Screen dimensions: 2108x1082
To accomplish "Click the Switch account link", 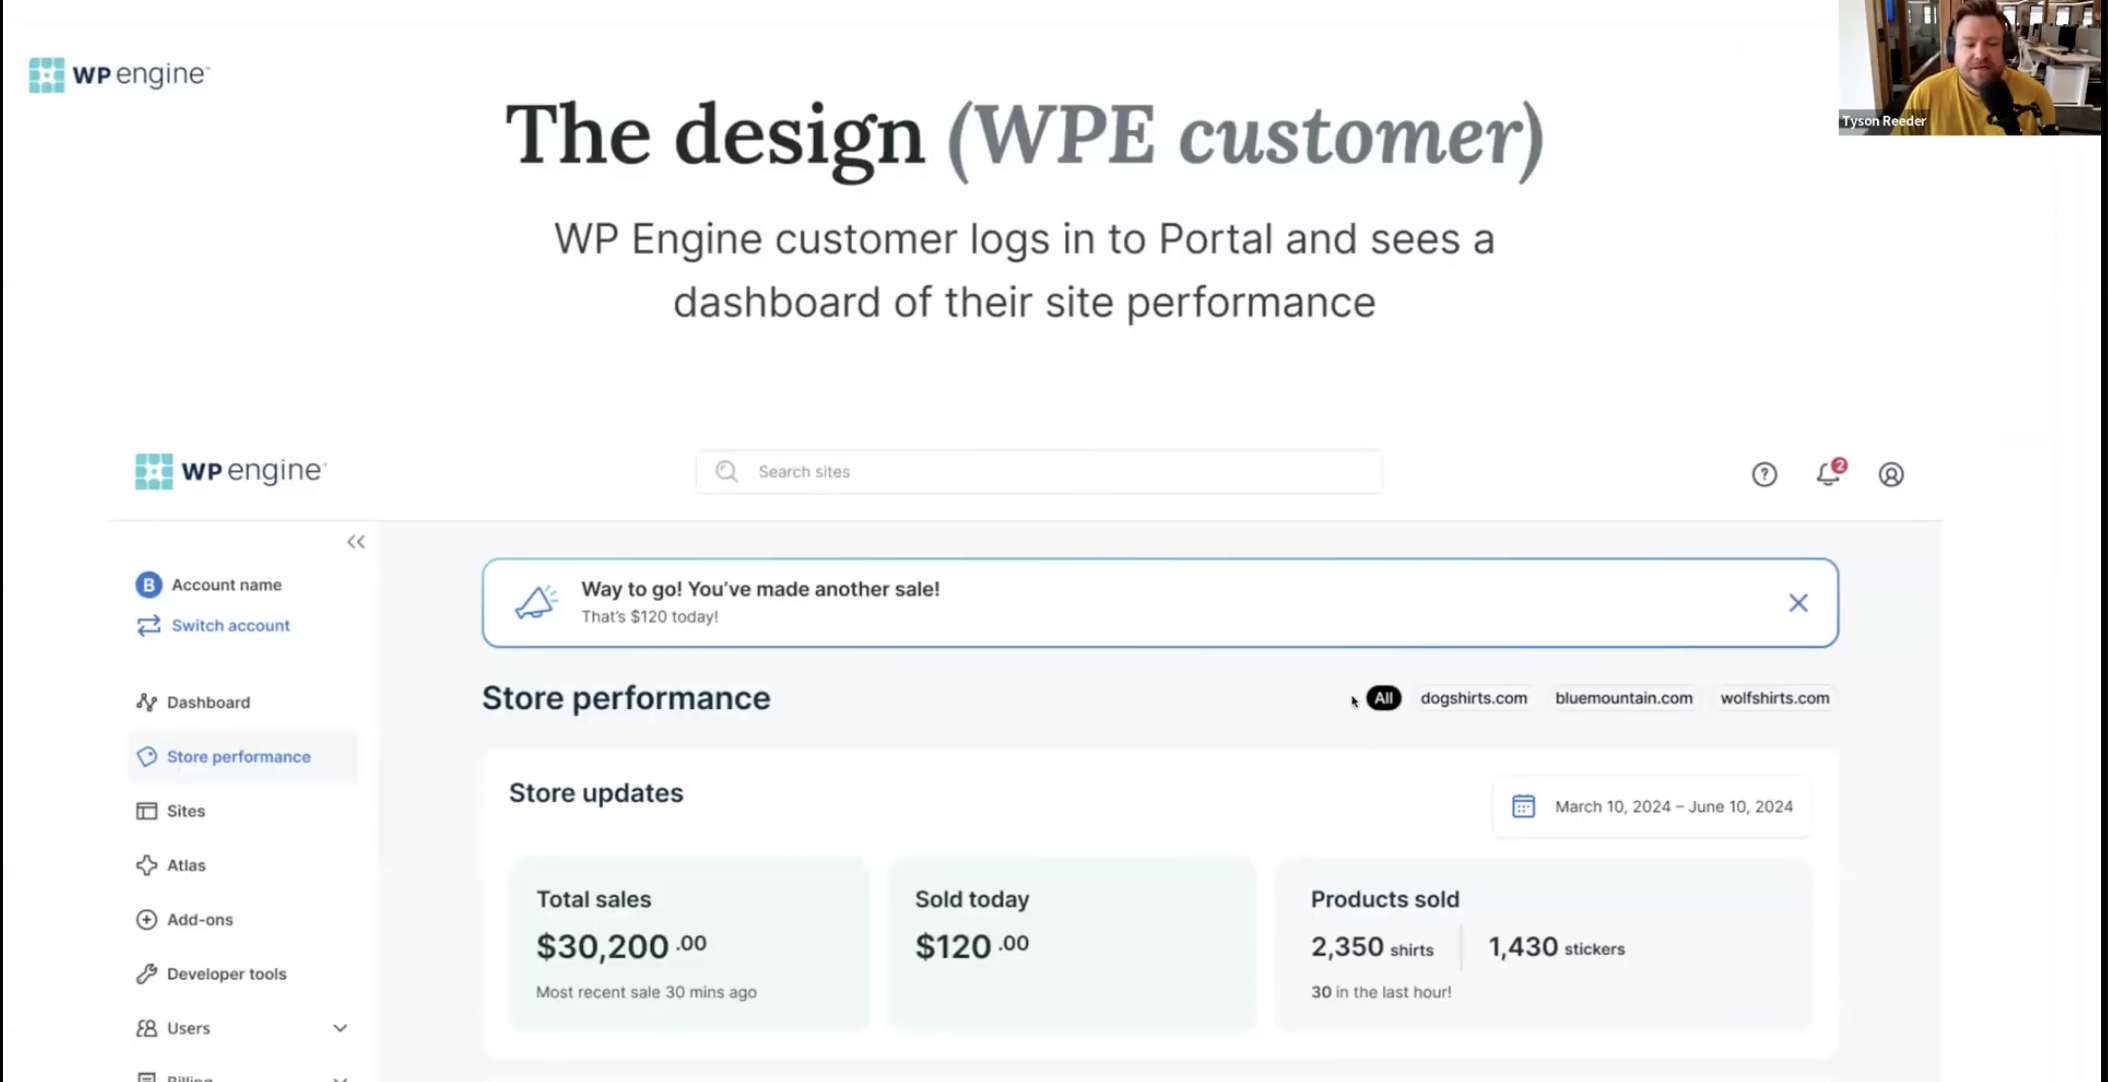I will (230, 625).
